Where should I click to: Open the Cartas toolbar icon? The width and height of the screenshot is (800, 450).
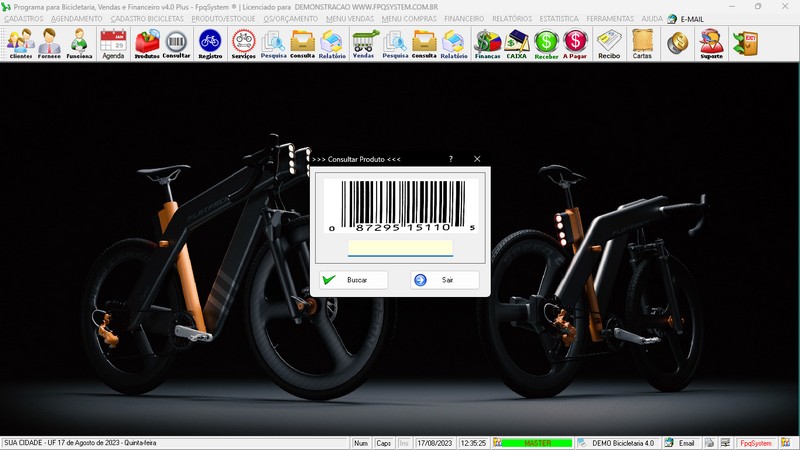point(642,44)
